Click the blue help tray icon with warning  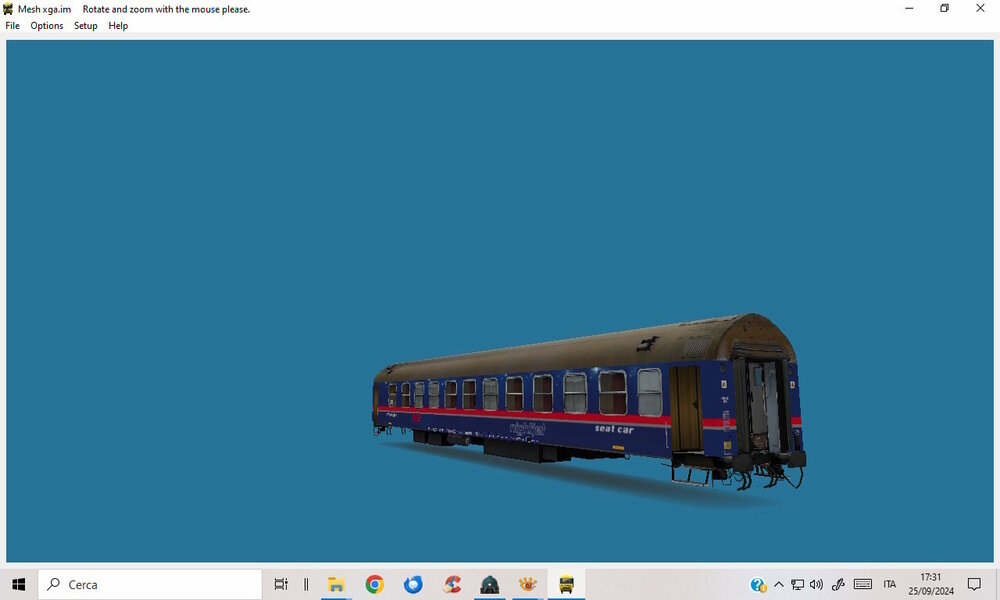coord(758,585)
